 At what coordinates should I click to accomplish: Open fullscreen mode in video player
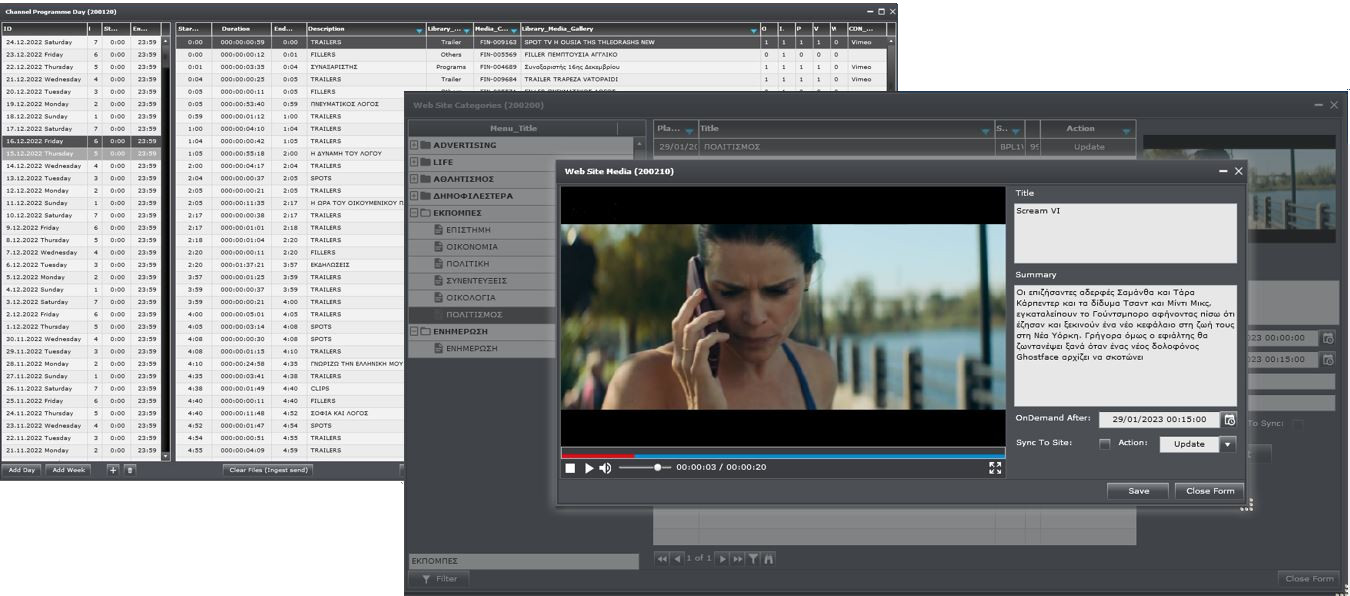(995, 468)
